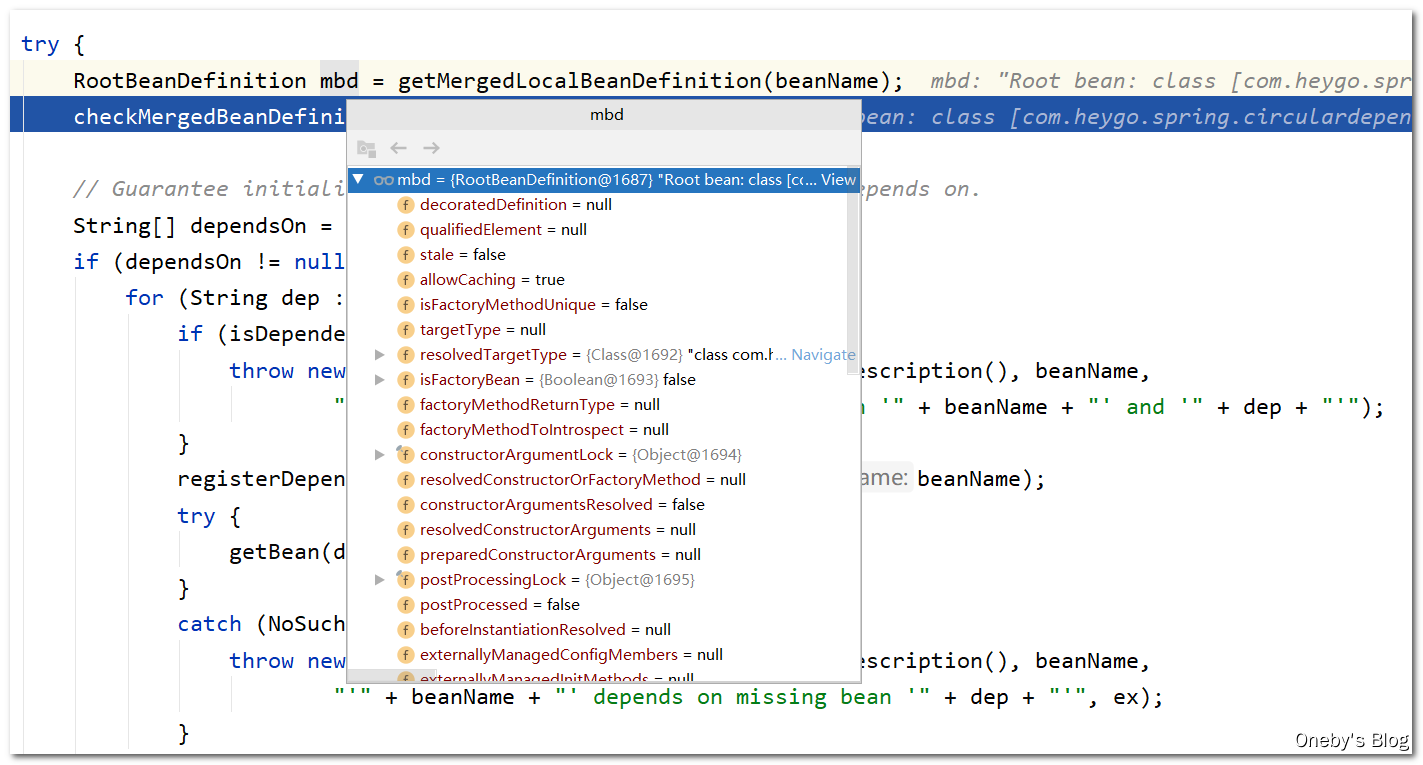1423x765 pixels.
Task: Click 'if (dependsOn != null' condition
Action: 209,262
